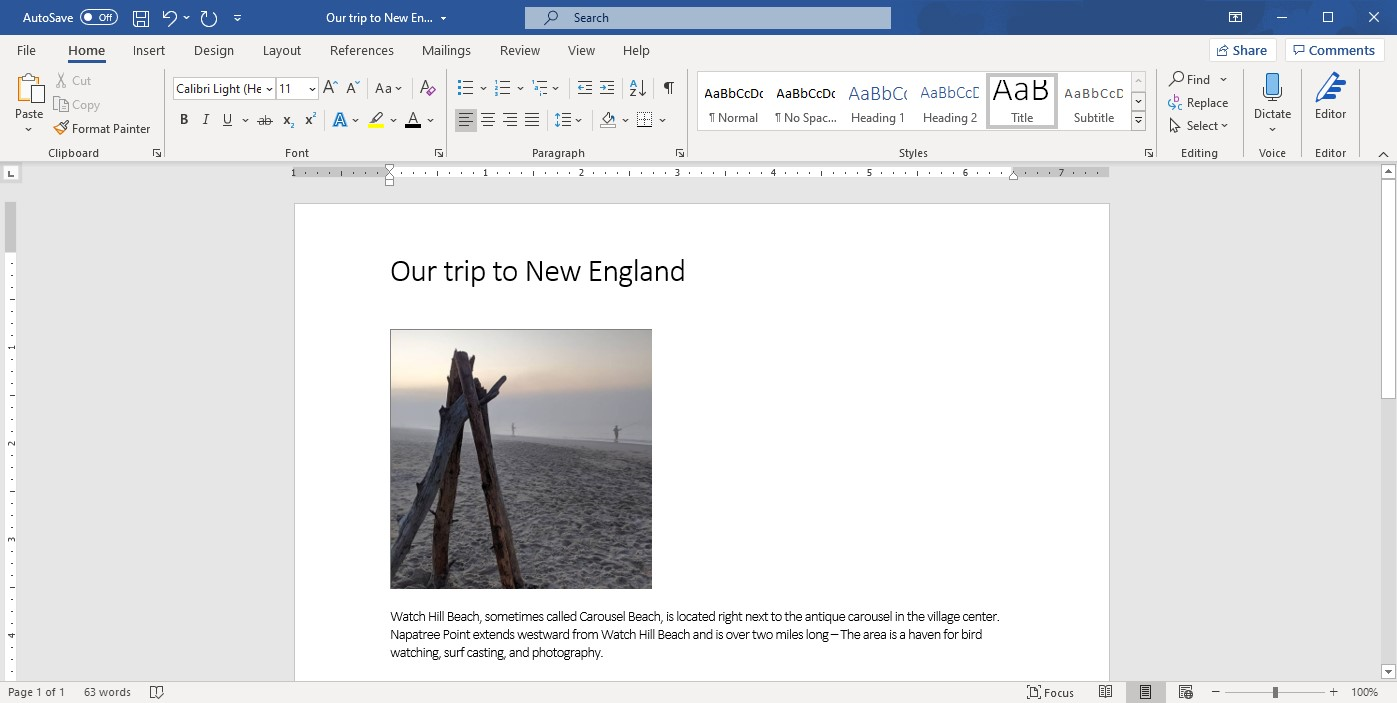This screenshot has width=1397, height=703.
Task: Increase font size with grow font icon
Action: [x=331, y=88]
